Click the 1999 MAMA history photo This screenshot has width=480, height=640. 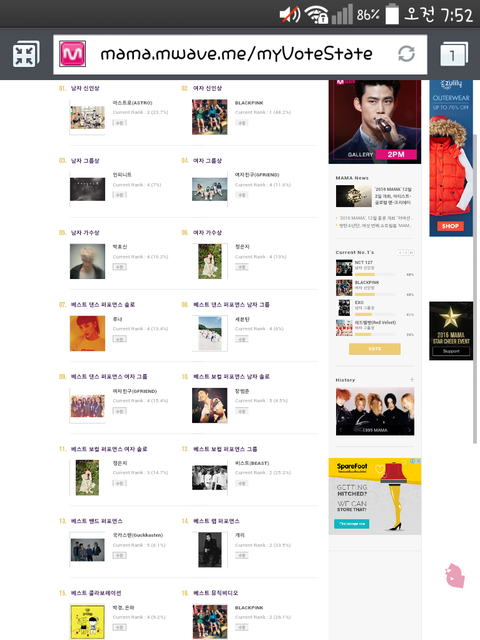[375, 411]
